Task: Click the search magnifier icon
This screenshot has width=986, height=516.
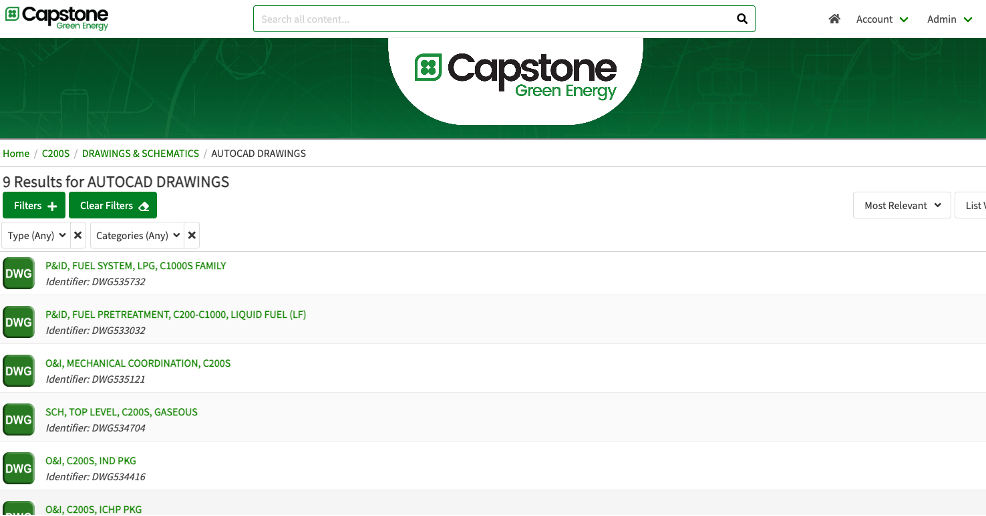Action: coord(742,19)
